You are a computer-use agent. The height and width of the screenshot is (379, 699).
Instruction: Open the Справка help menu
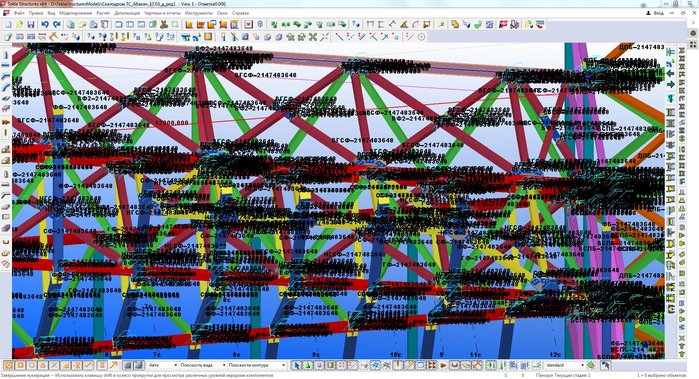(x=241, y=13)
